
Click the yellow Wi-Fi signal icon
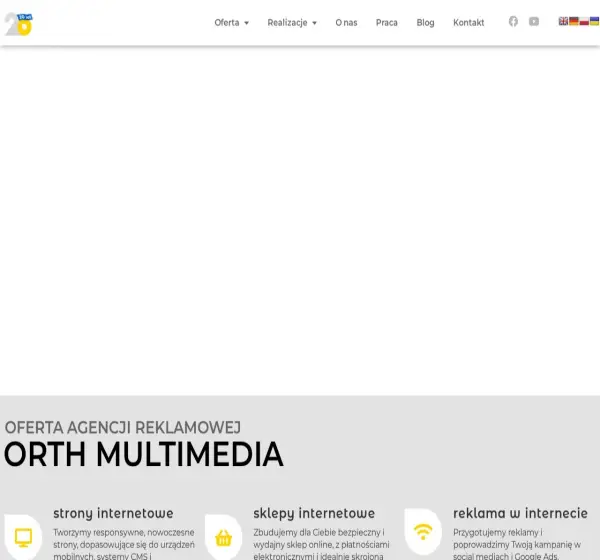423,532
